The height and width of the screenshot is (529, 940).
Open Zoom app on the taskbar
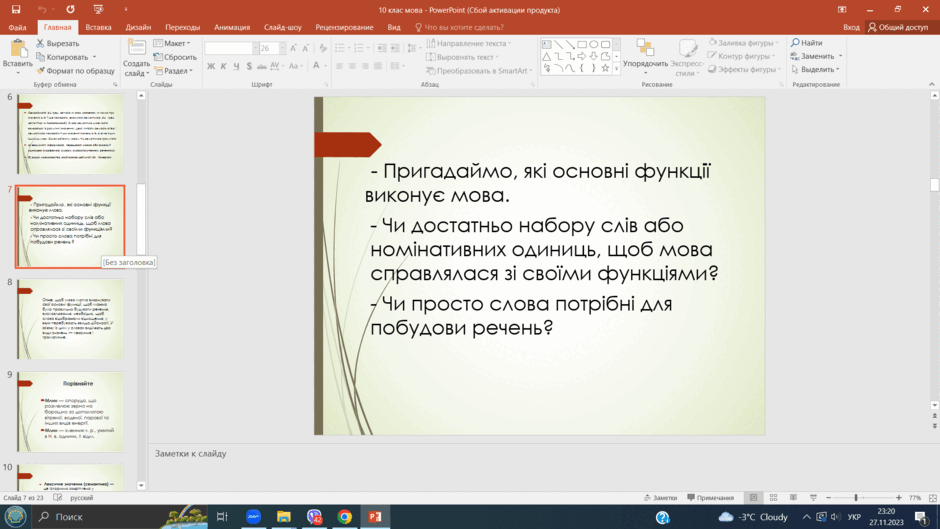click(x=254, y=516)
